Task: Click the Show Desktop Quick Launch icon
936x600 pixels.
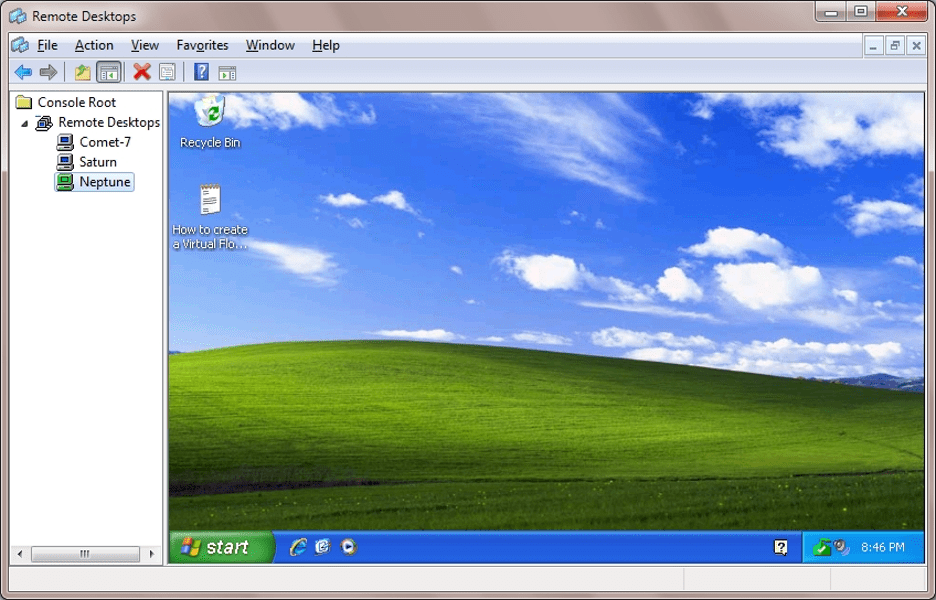Action: [x=323, y=547]
